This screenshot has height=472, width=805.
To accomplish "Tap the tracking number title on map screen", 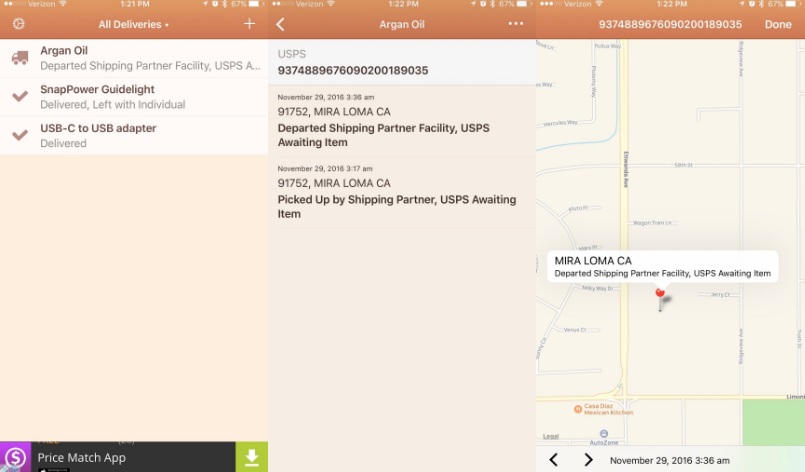I will pyautogui.click(x=670, y=24).
